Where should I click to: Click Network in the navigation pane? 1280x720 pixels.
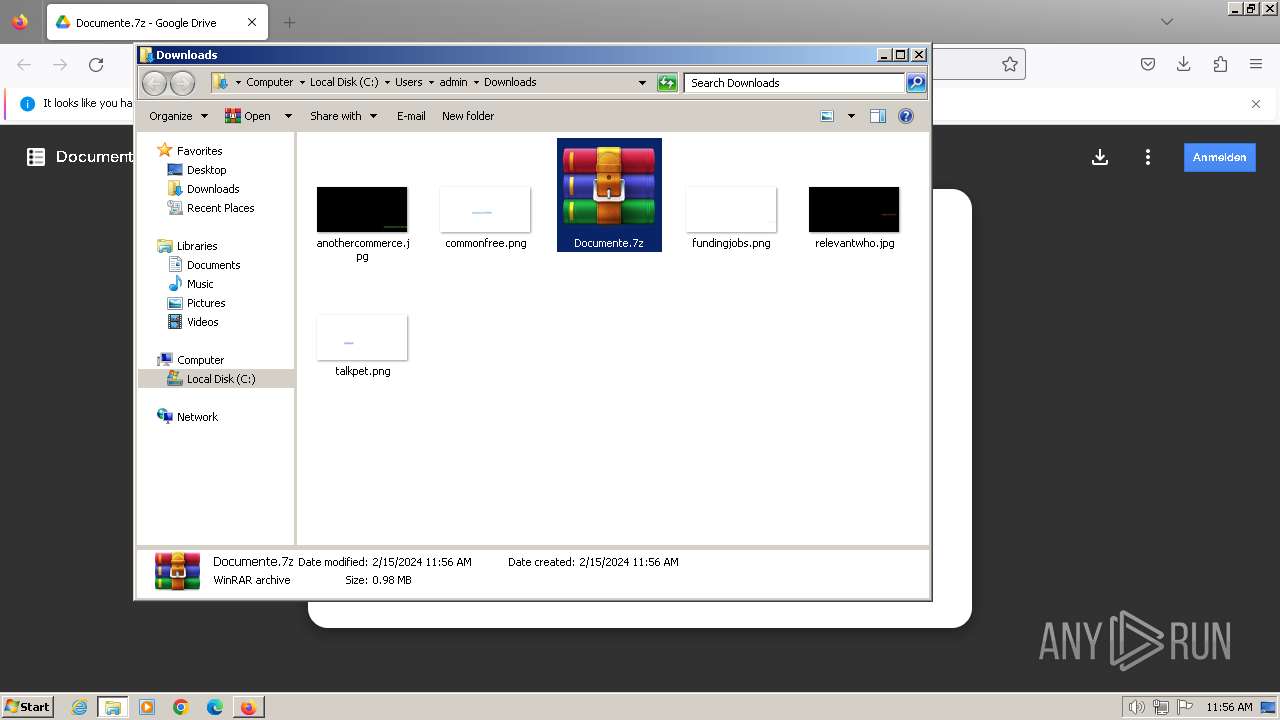(197, 417)
